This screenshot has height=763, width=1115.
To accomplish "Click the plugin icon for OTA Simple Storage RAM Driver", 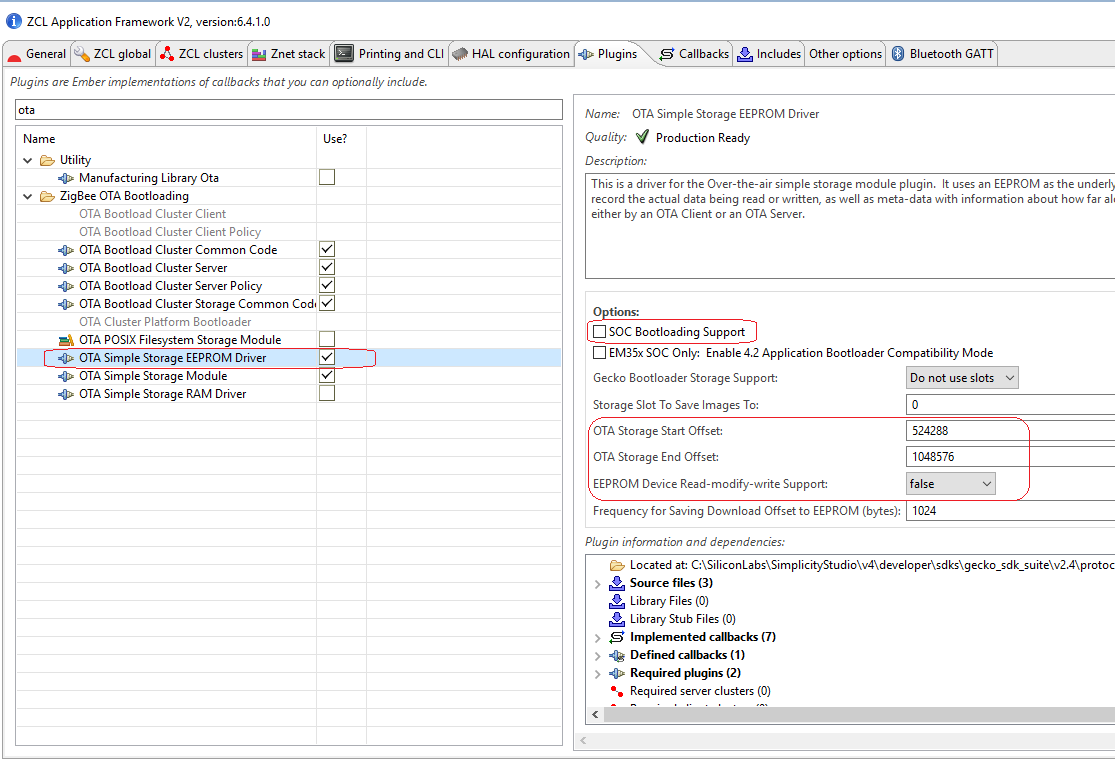I will pos(65,394).
